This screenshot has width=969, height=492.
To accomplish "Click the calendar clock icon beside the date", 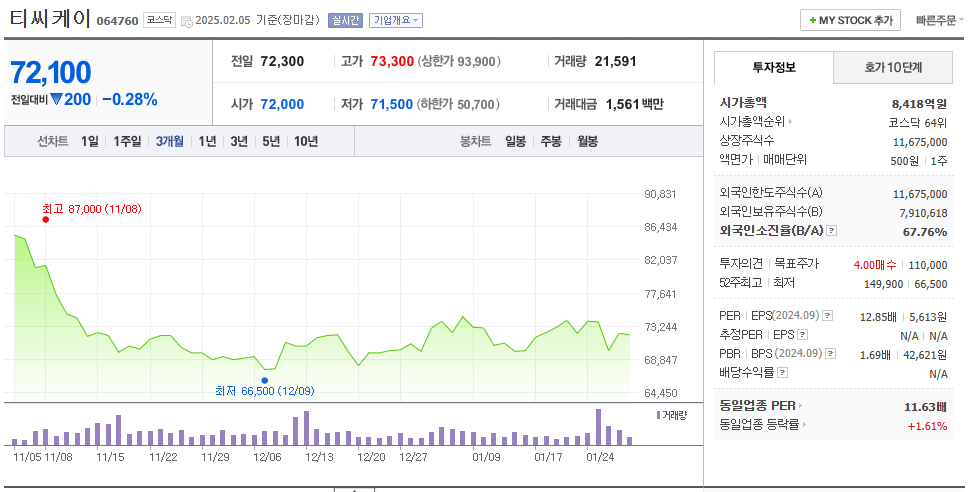I will tap(187, 22).
